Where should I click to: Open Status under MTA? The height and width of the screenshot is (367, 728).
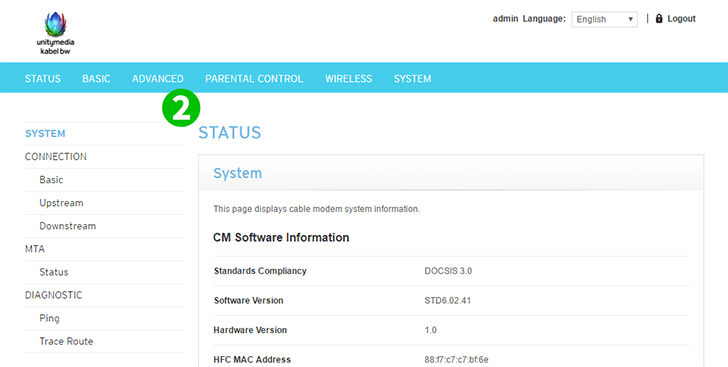(x=54, y=272)
